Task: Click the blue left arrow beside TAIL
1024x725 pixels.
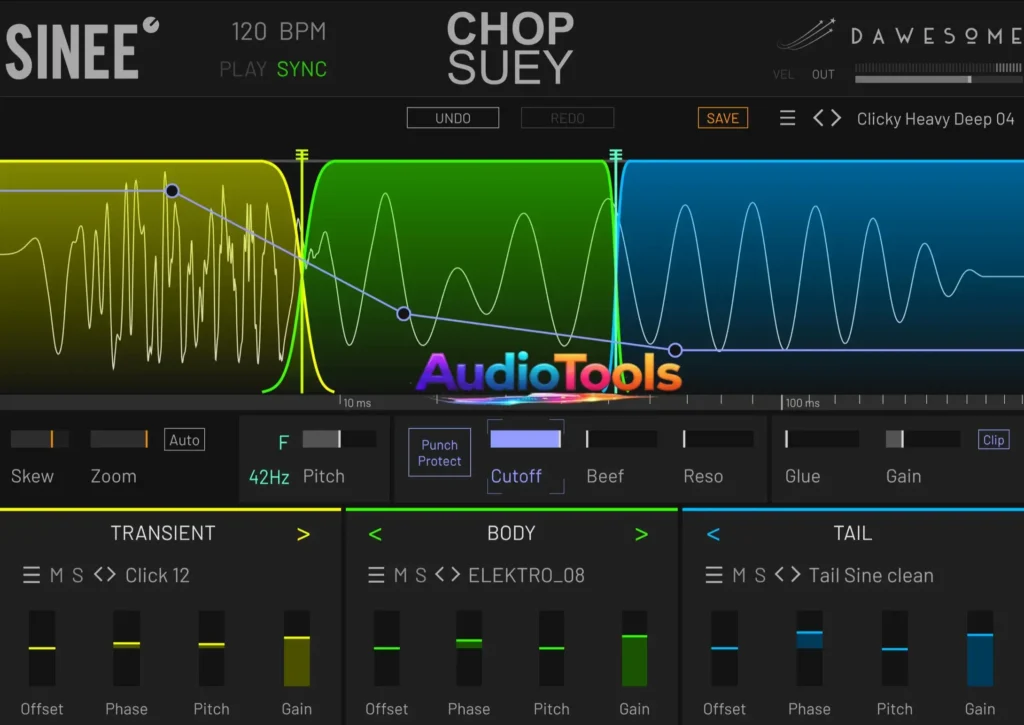Action: click(713, 534)
